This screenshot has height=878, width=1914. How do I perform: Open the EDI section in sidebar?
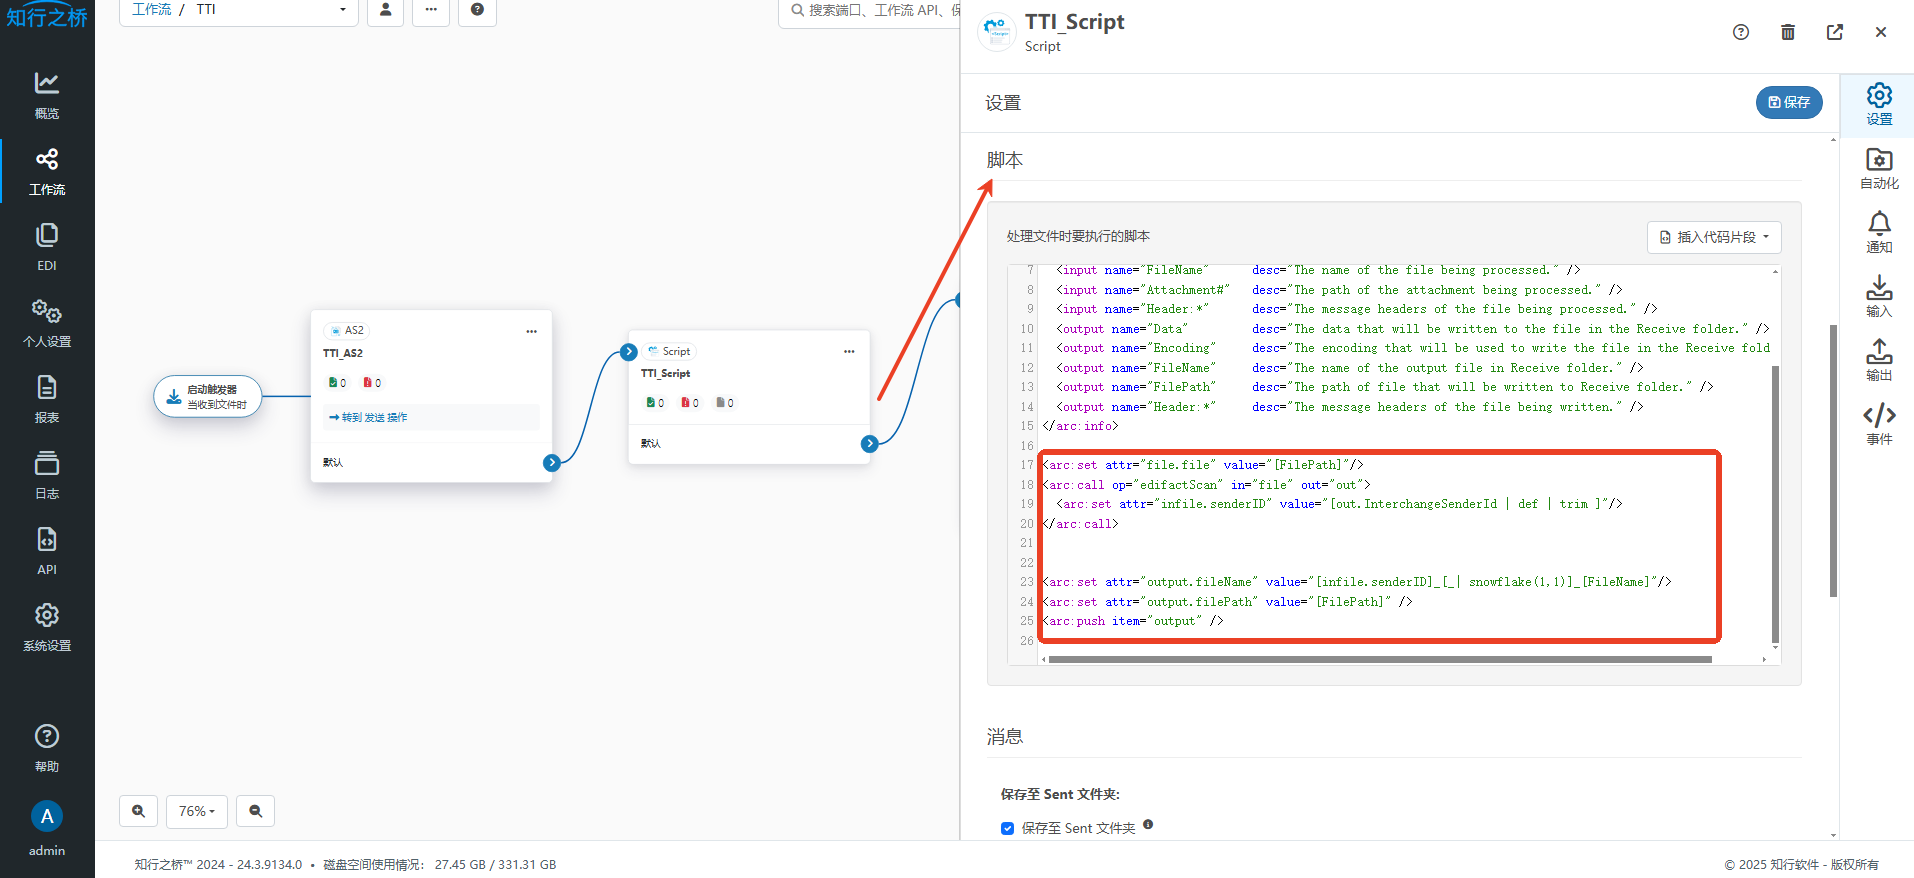[47, 247]
